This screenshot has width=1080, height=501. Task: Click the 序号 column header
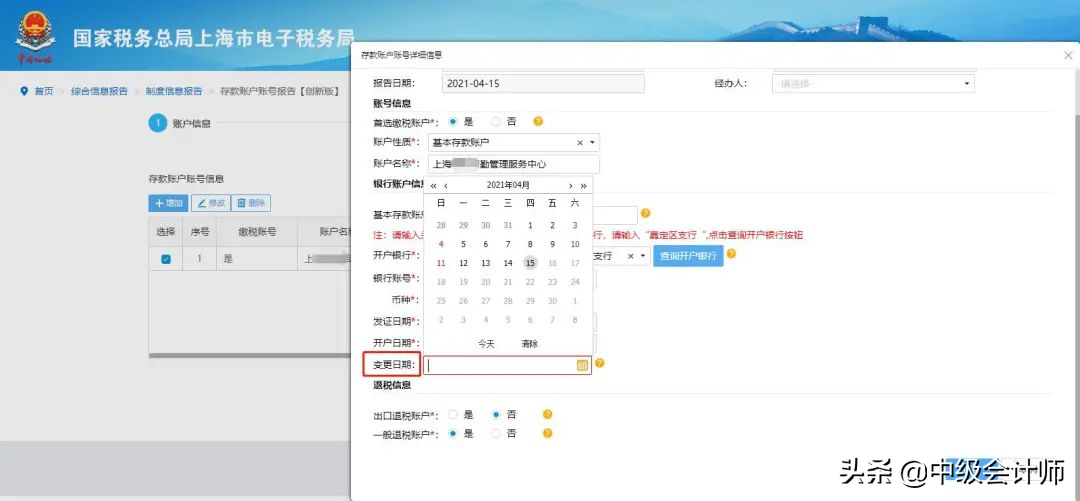click(x=200, y=232)
